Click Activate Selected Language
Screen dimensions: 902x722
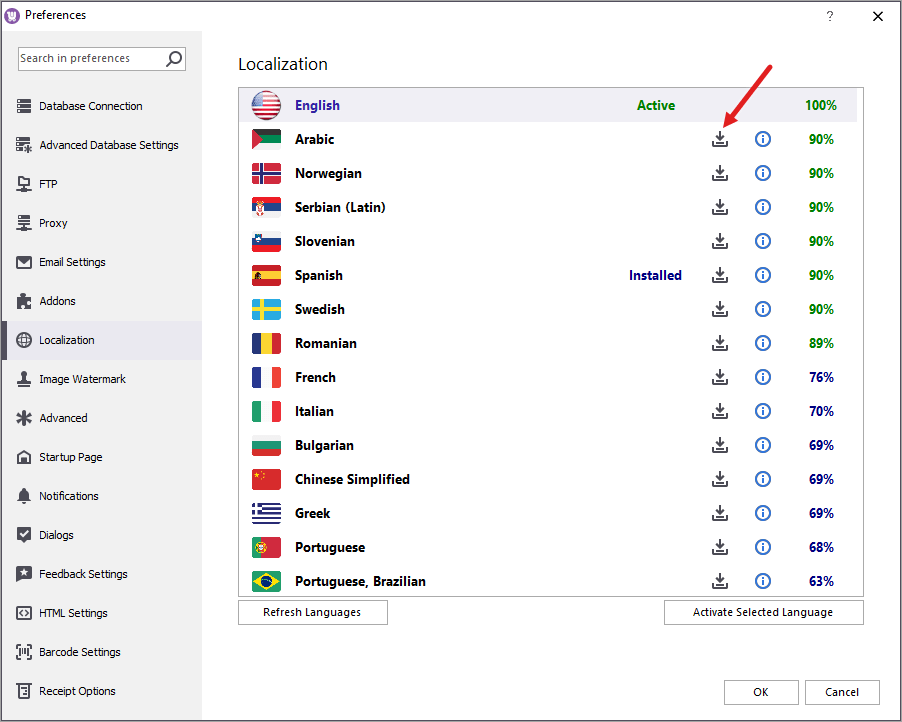[x=763, y=613]
